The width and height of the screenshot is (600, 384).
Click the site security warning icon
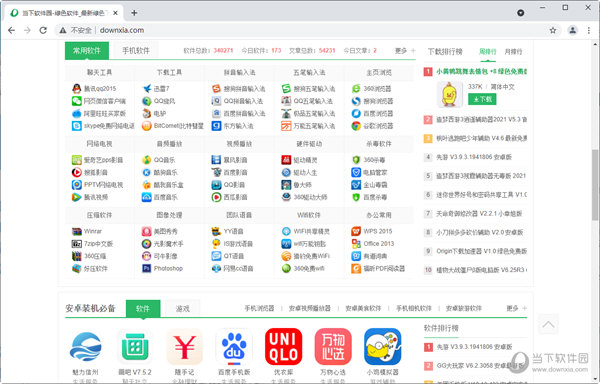pos(63,30)
